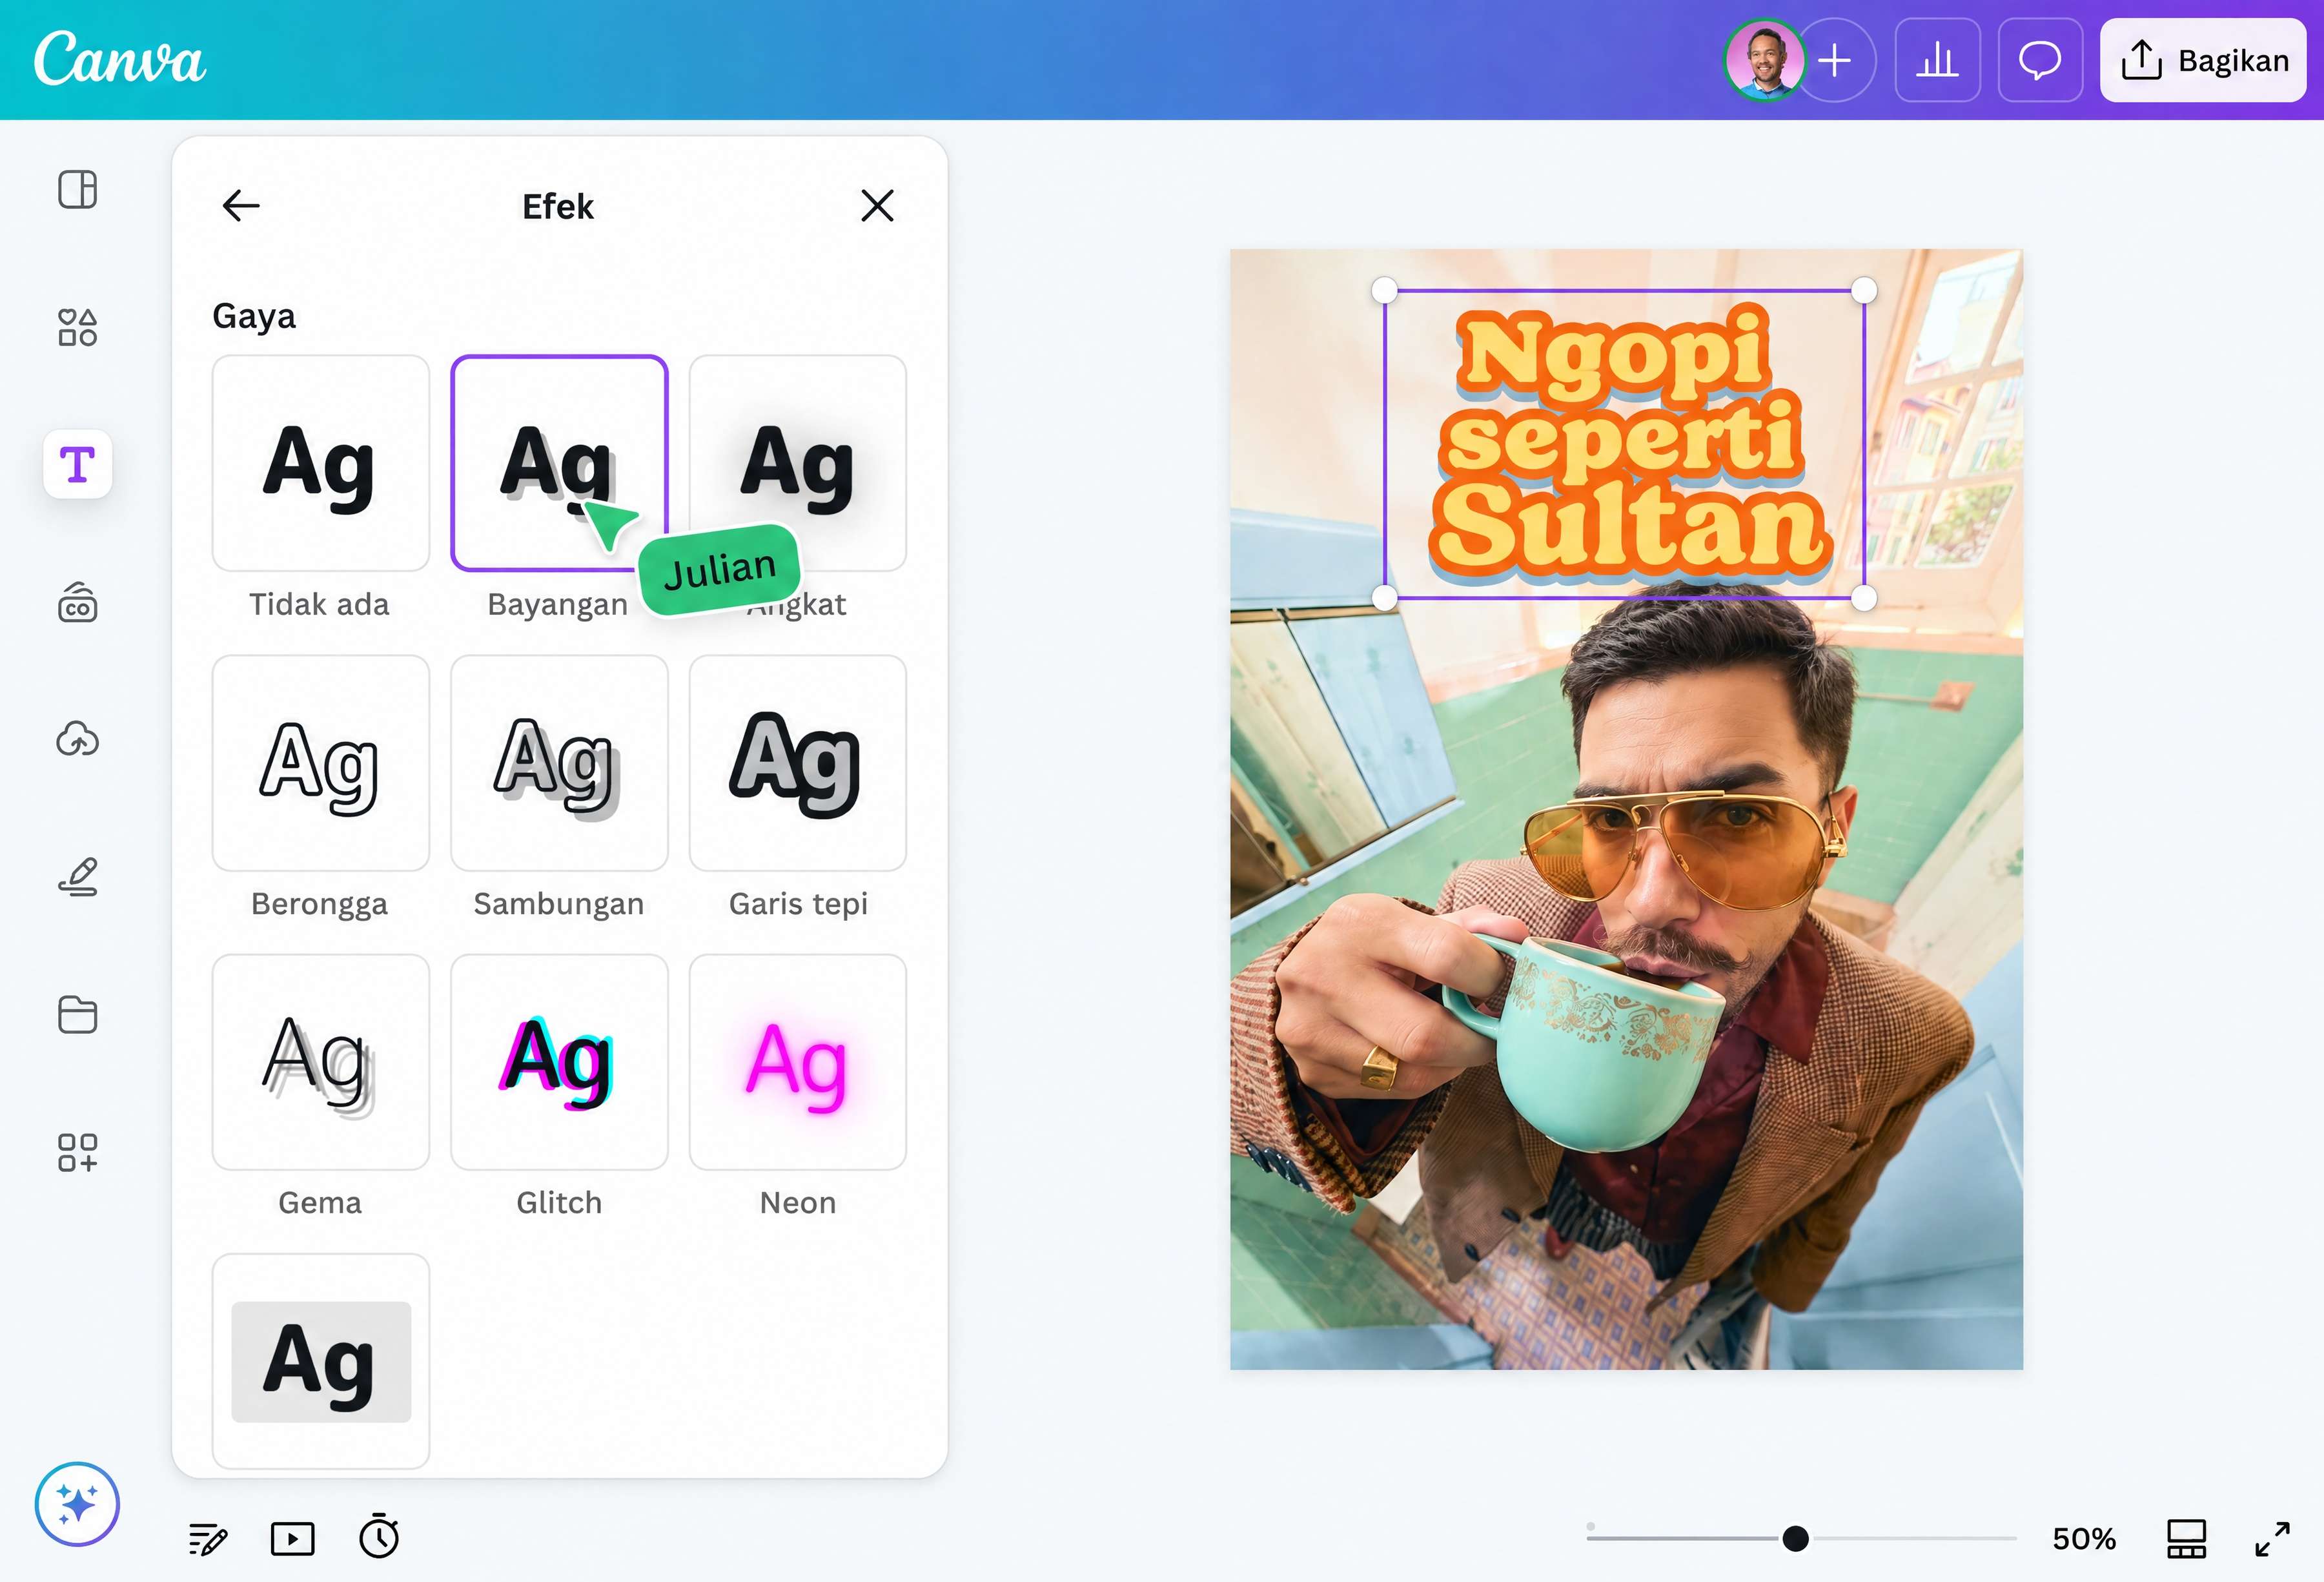Click the Bagikan share button

coord(2203,60)
